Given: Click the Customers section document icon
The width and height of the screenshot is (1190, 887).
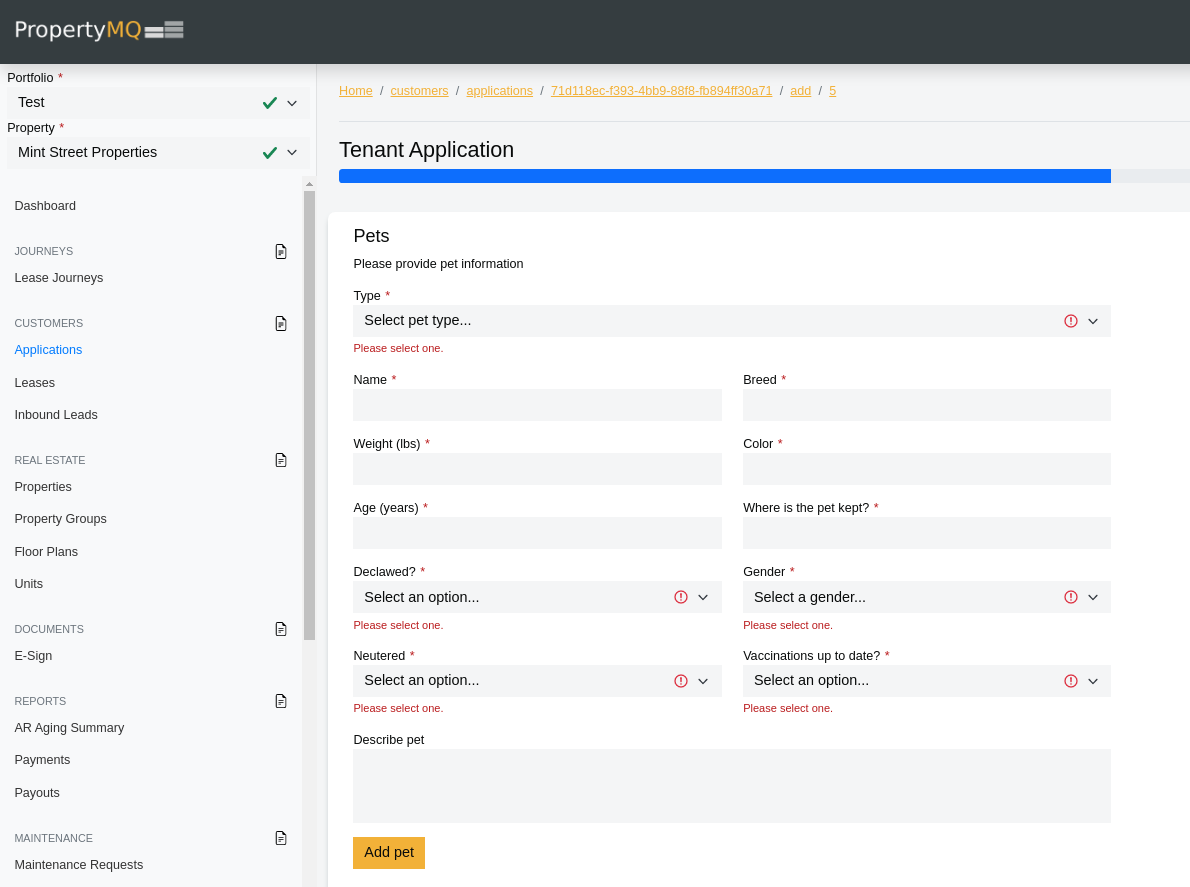Looking at the screenshot, I should point(281,323).
